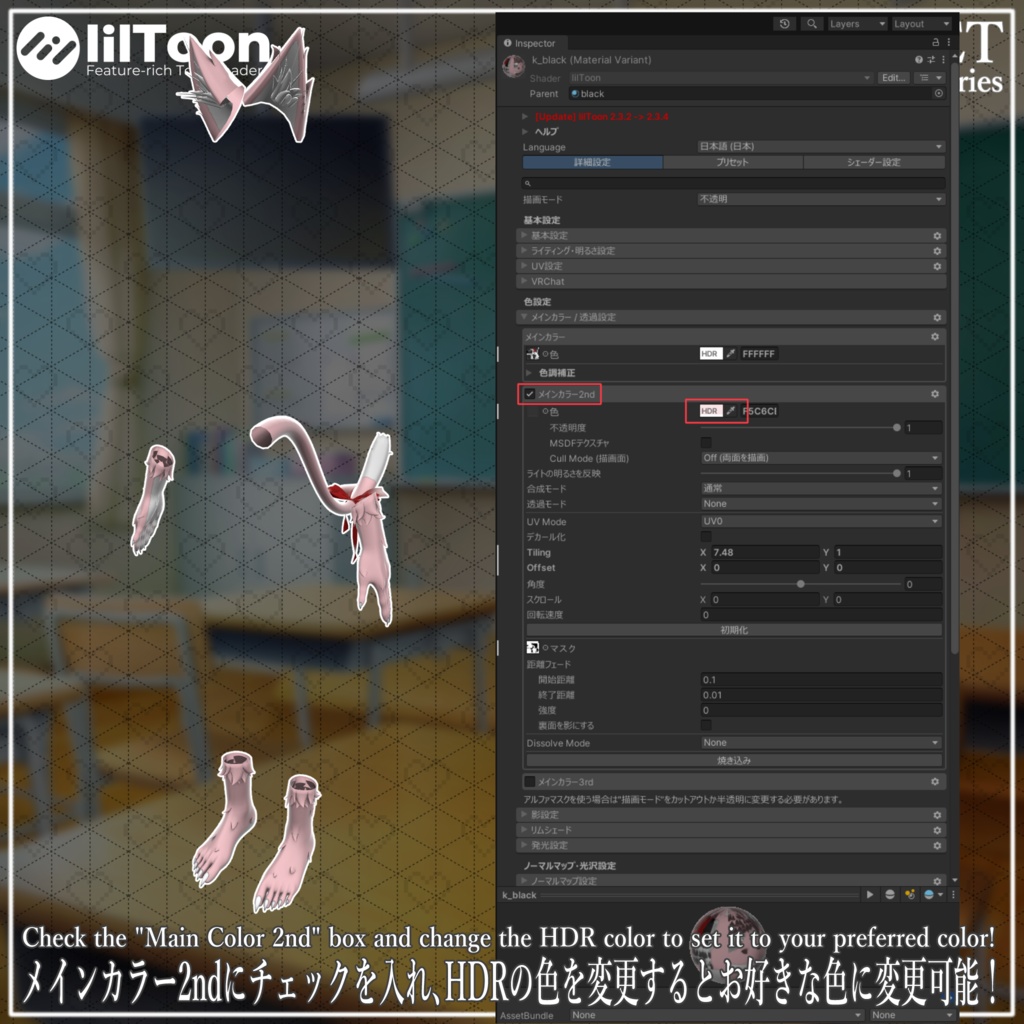
Task: Click the Tiling X field showing 7.48
Action: point(764,552)
